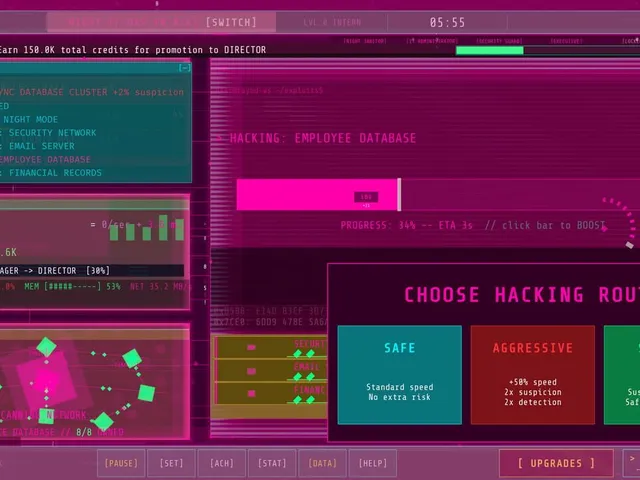Viewport: 640px width, 480px height.
Task: Select EMAIL SERVER in the log panel
Action: tap(42, 146)
